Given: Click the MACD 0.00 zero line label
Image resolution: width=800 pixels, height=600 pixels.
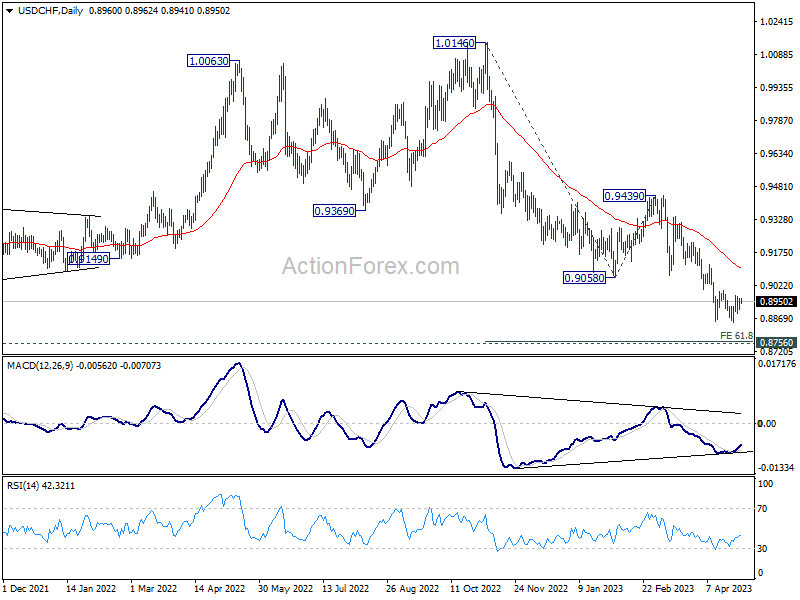Looking at the screenshot, I should click(767, 424).
